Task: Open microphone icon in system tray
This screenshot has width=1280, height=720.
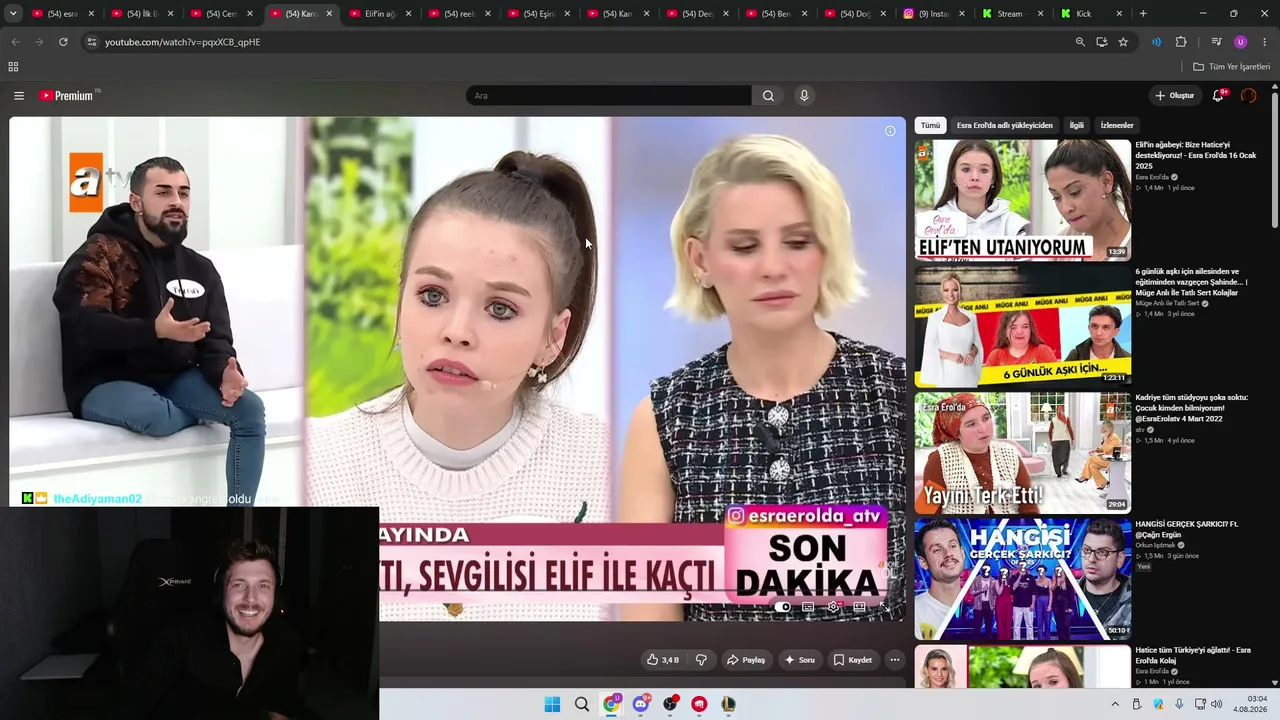Action: point(1180,705)
